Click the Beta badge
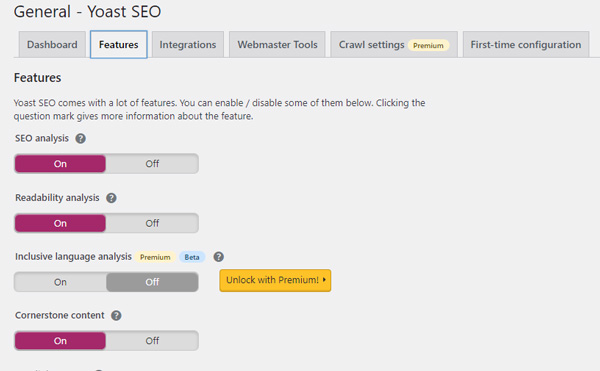600x371 pixels. [x=192, y=257]
